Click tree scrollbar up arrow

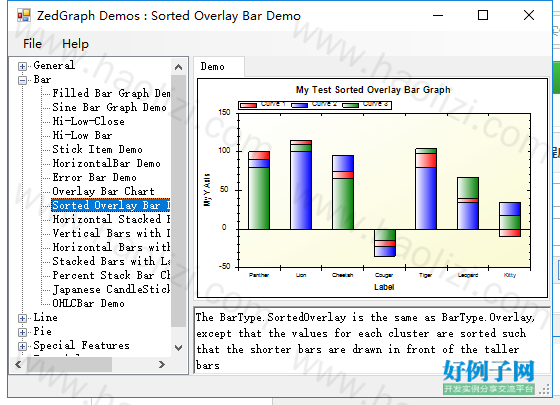click(x=179, y=67)
